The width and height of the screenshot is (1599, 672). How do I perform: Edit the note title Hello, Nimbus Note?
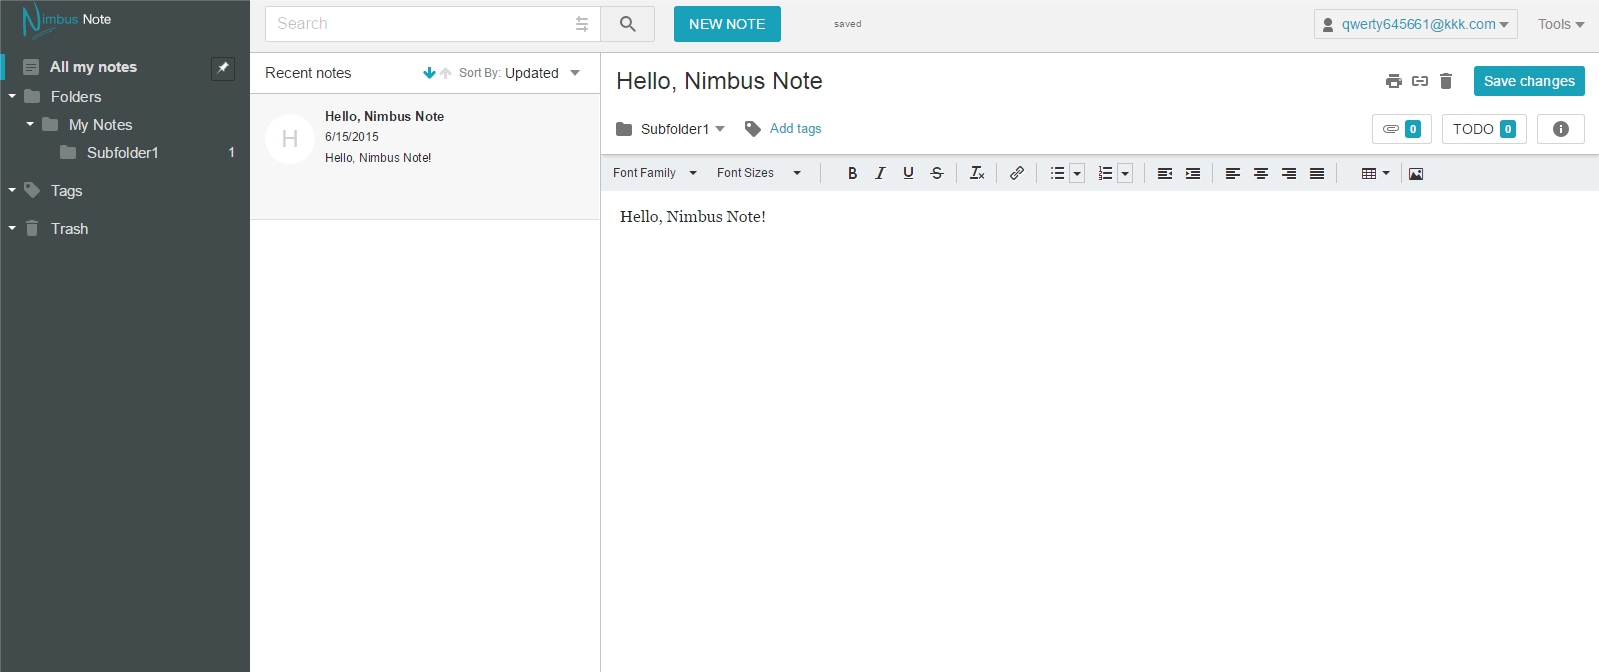coord(719,81)
